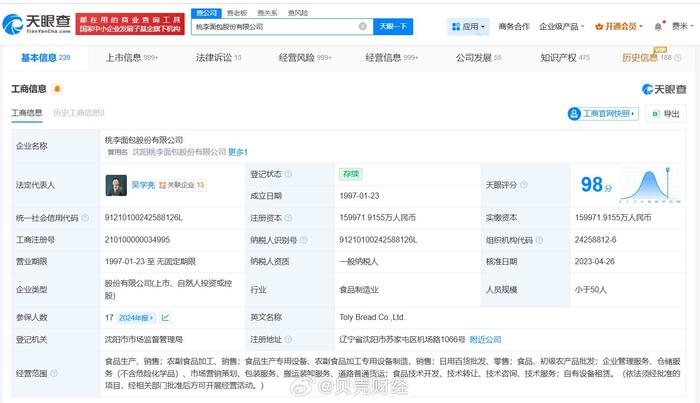The image size is (700, 403).
Task: Open the help icon next to 注册资本
Action: [x=288, y=218]
